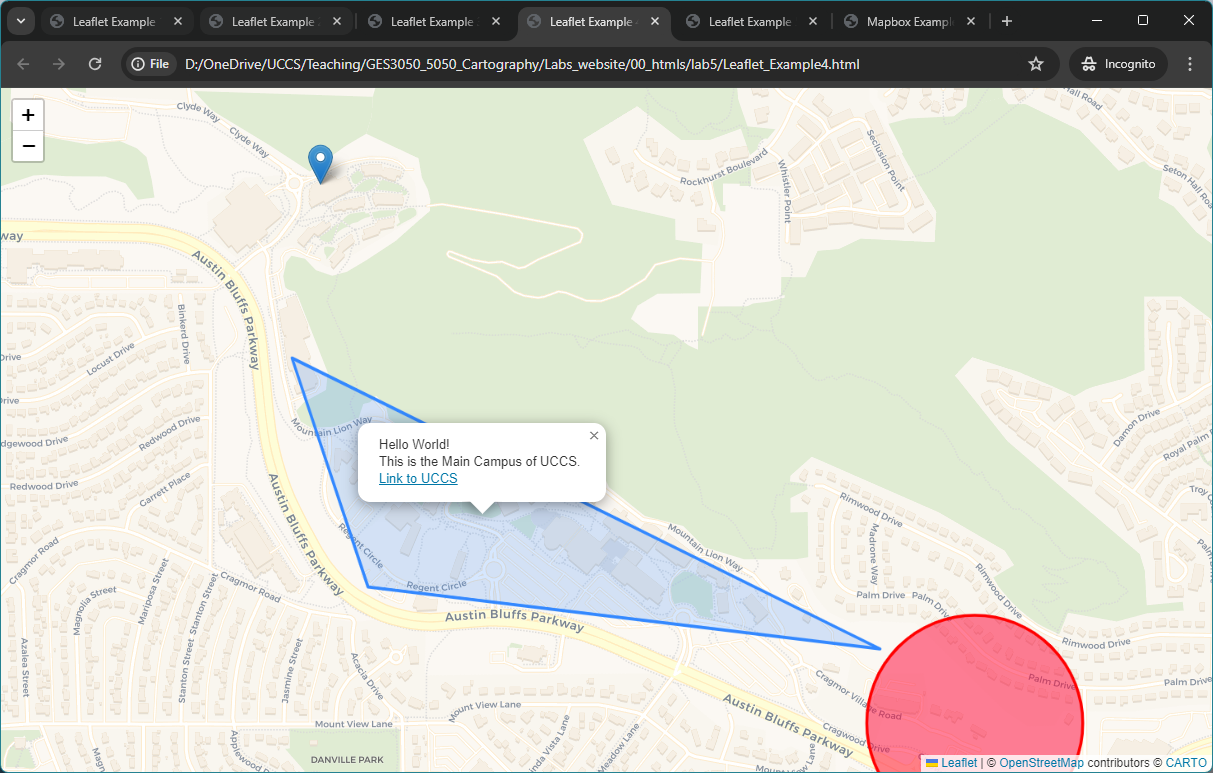Open the OpenStreetMap attribution link
Viewport: 1213px width, 773px height.
pyautogui.click(x=1041, y=763)
